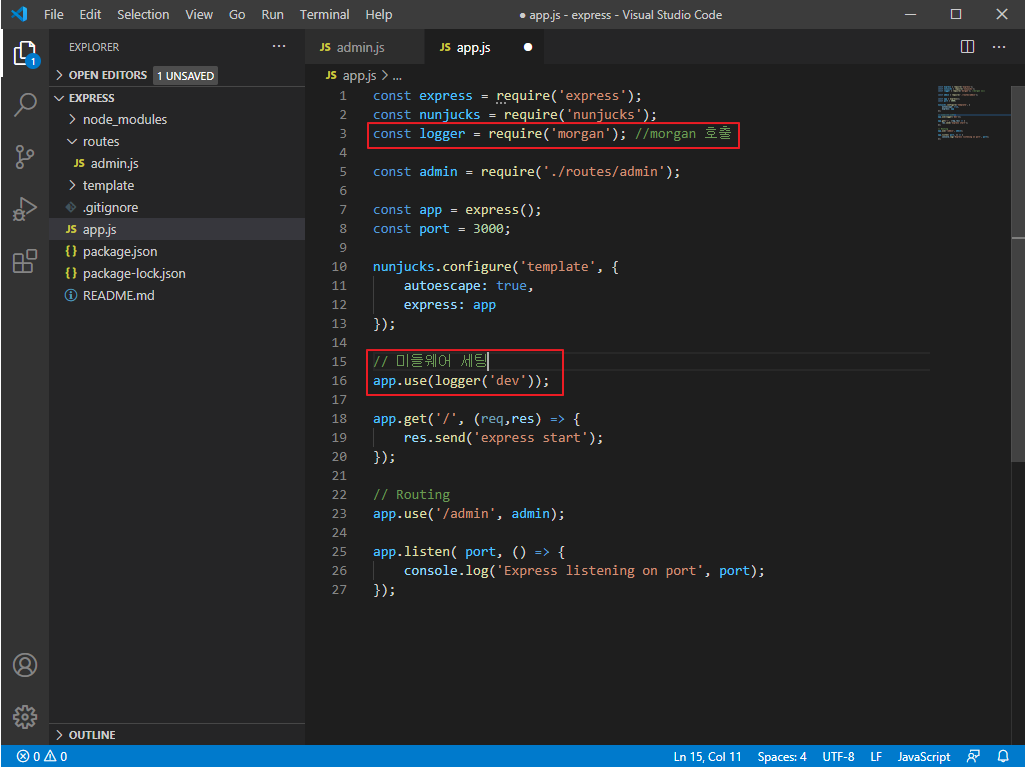Click the editor minimap preview
This screenshot has width=1026, height=767.
pos(973,111)
